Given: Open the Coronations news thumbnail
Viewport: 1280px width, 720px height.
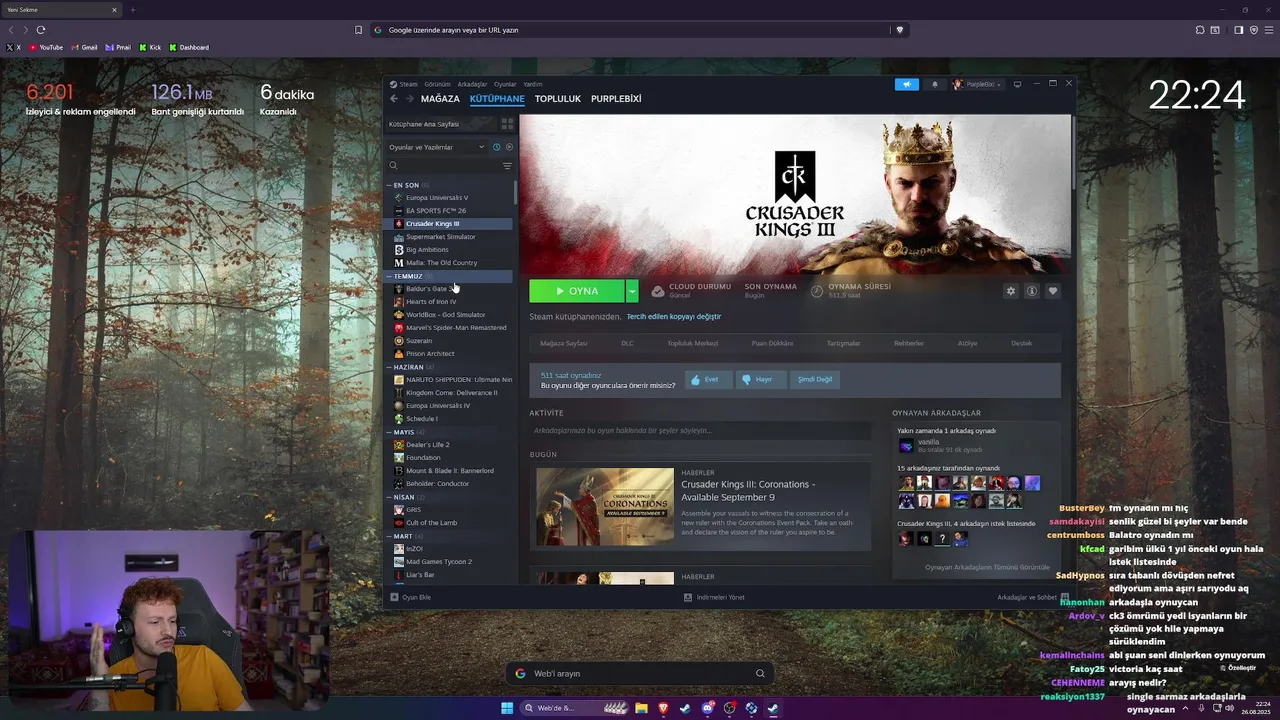Looking at the screenshot, I should [x=605, y=507].
